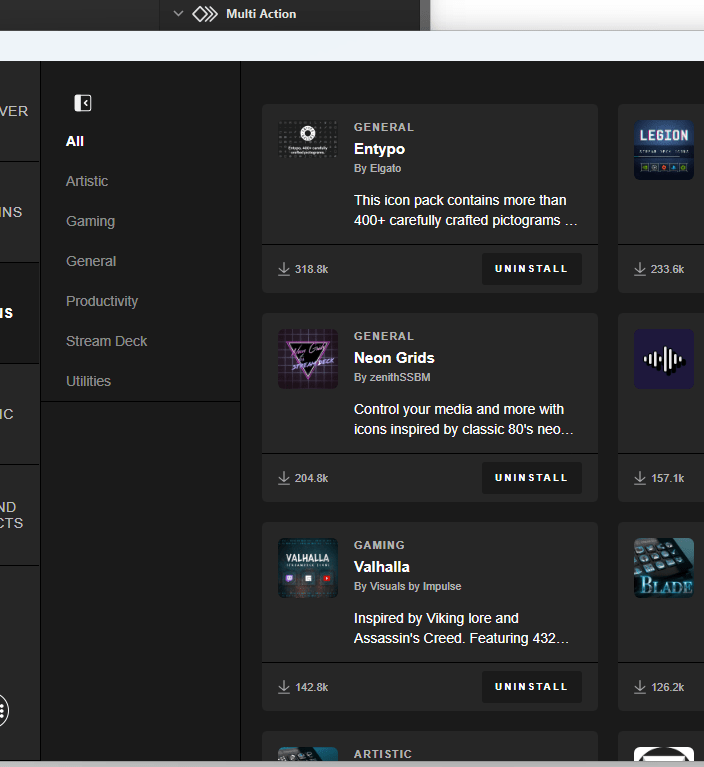704x767 pixels.
Task: Click the Valhalla description text
Action: tap(461, 628)
